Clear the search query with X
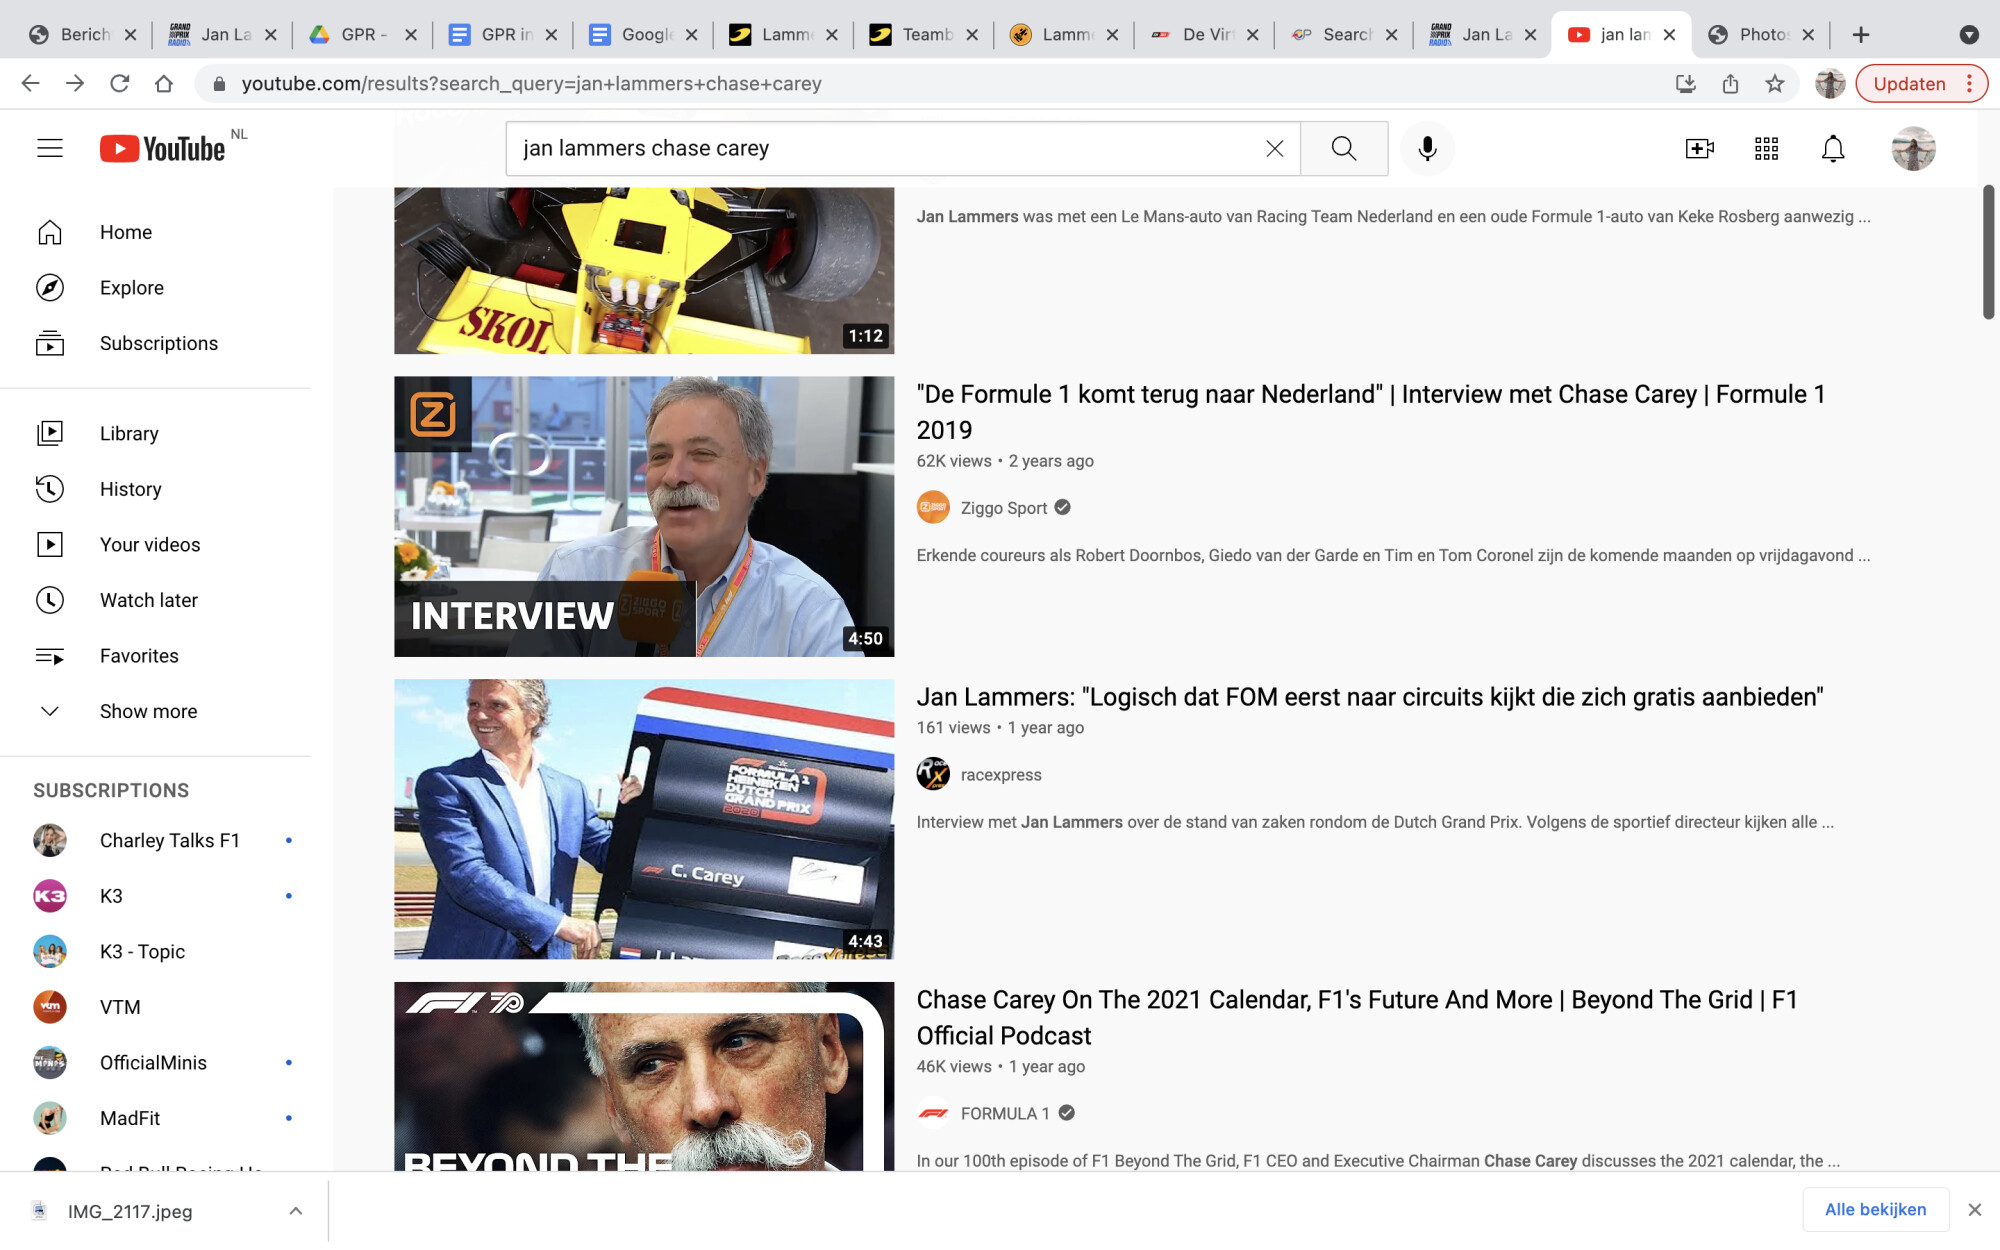Screen dimensions: 2000x1250 [1274, 148]
